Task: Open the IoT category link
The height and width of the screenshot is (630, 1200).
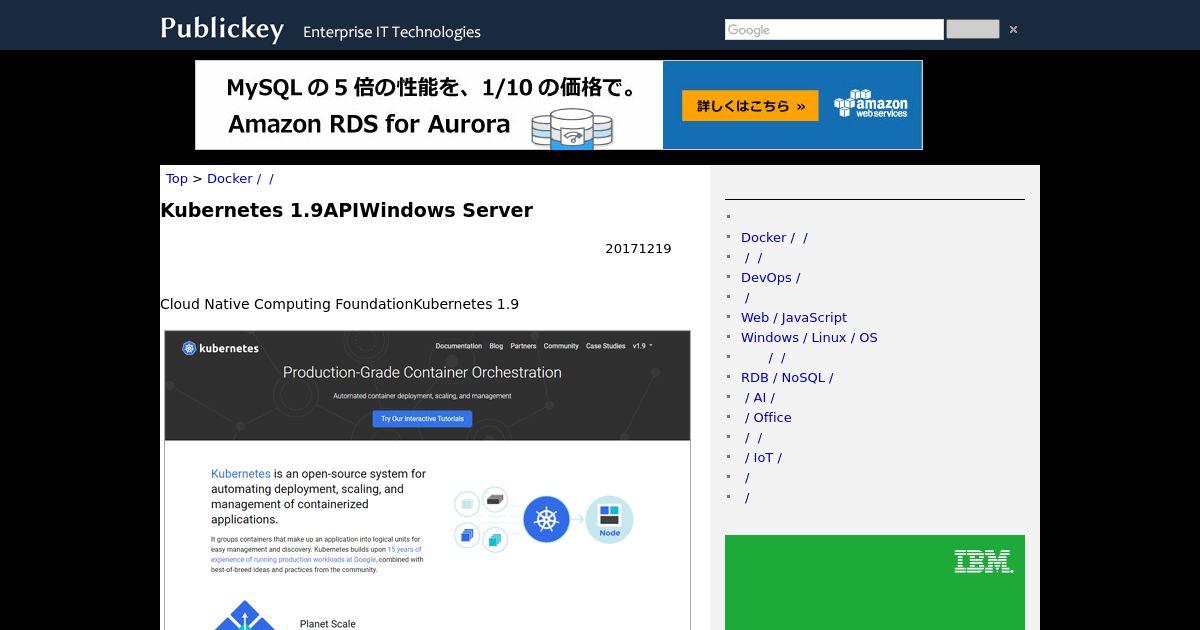Action: tap(764, 457)
